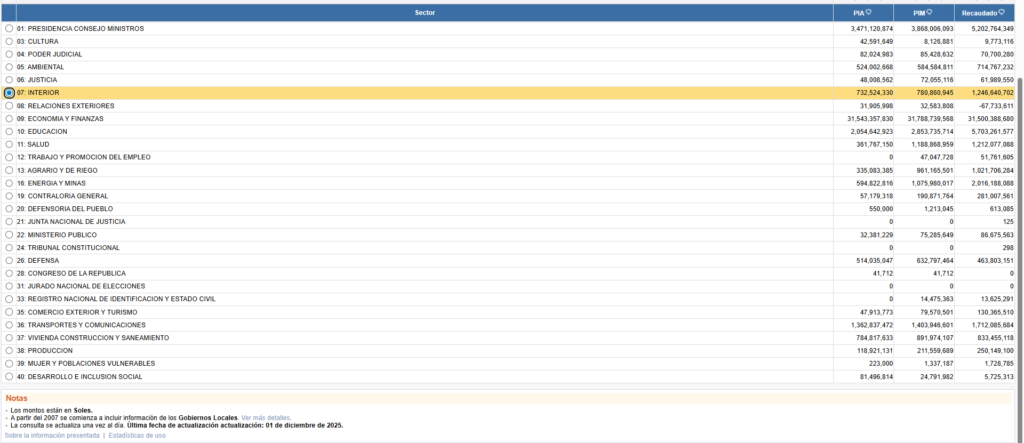Click the info bubble icon next to PIA

point(869,13)
